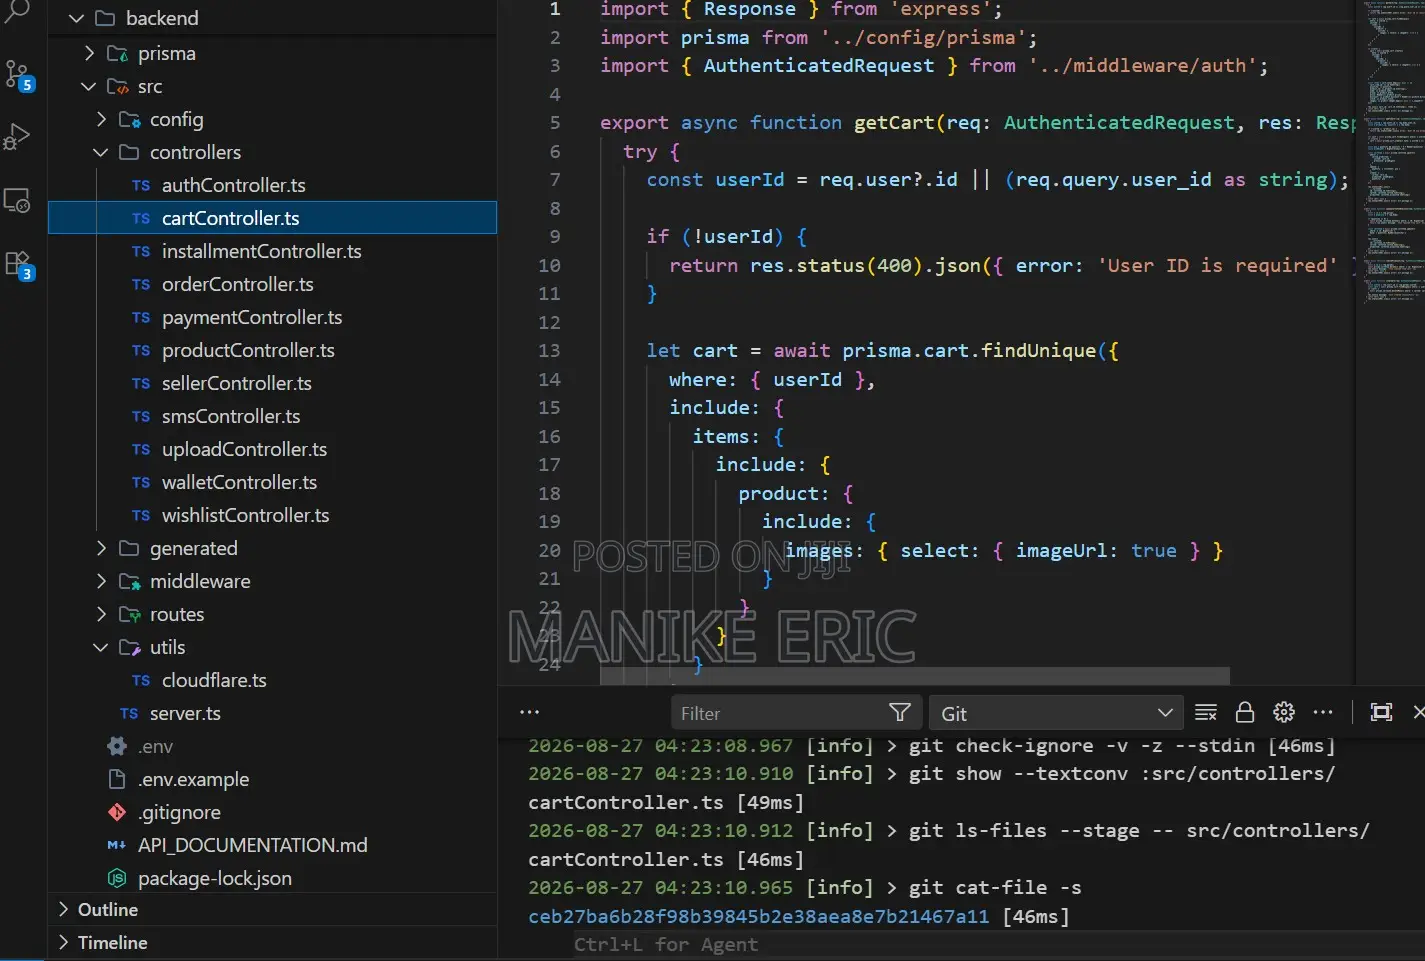The image size is (1425, 961).
Task: Open Extensions view with badge 3
Action: 18,265
